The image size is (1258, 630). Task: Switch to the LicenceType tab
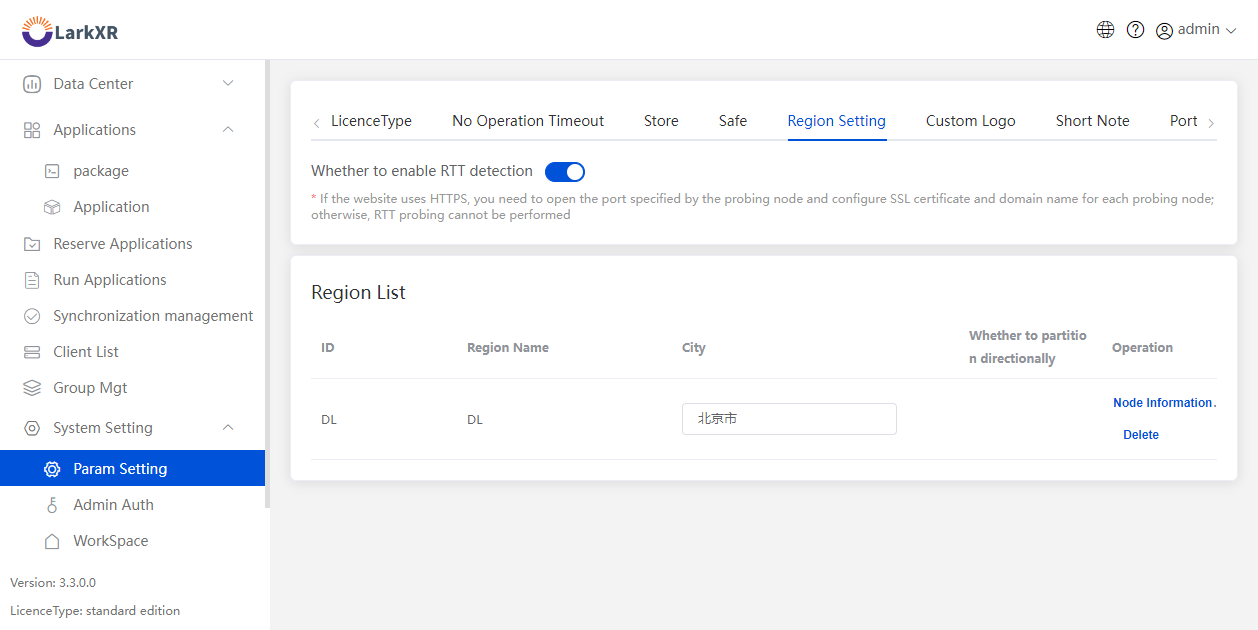(x=371, y=121)
